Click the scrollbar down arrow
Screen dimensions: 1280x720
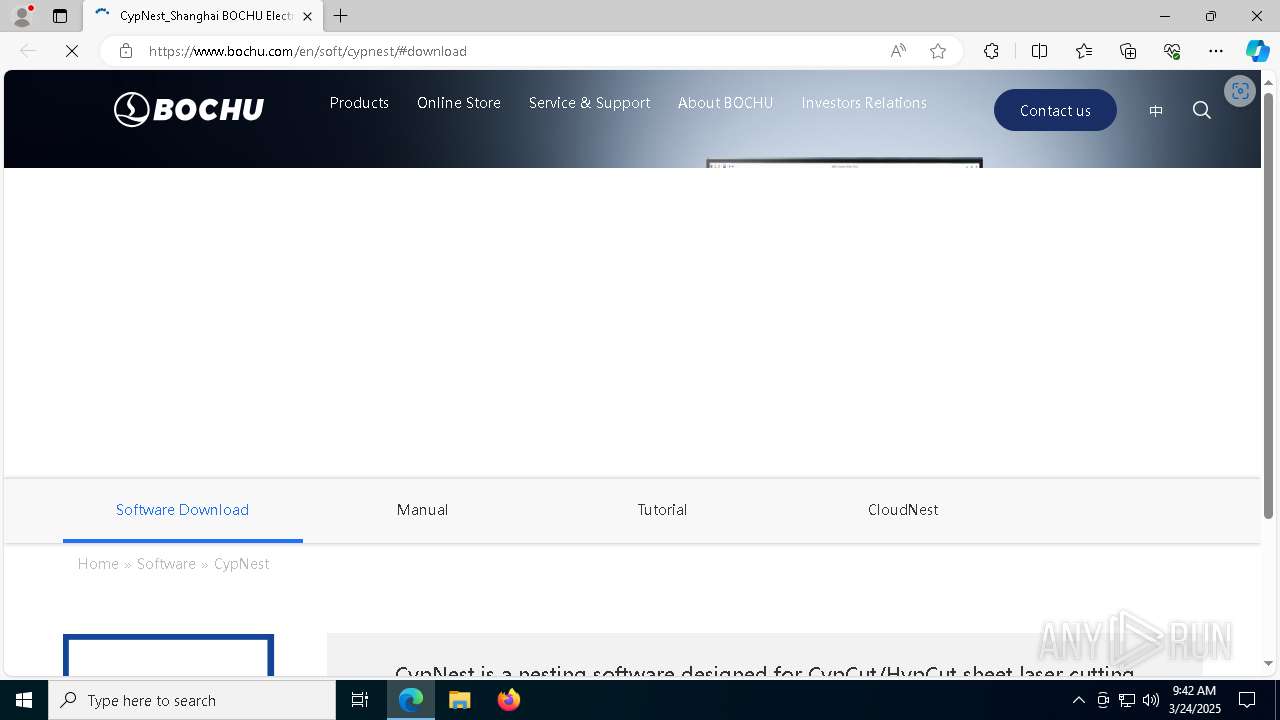coord(1269,663)
